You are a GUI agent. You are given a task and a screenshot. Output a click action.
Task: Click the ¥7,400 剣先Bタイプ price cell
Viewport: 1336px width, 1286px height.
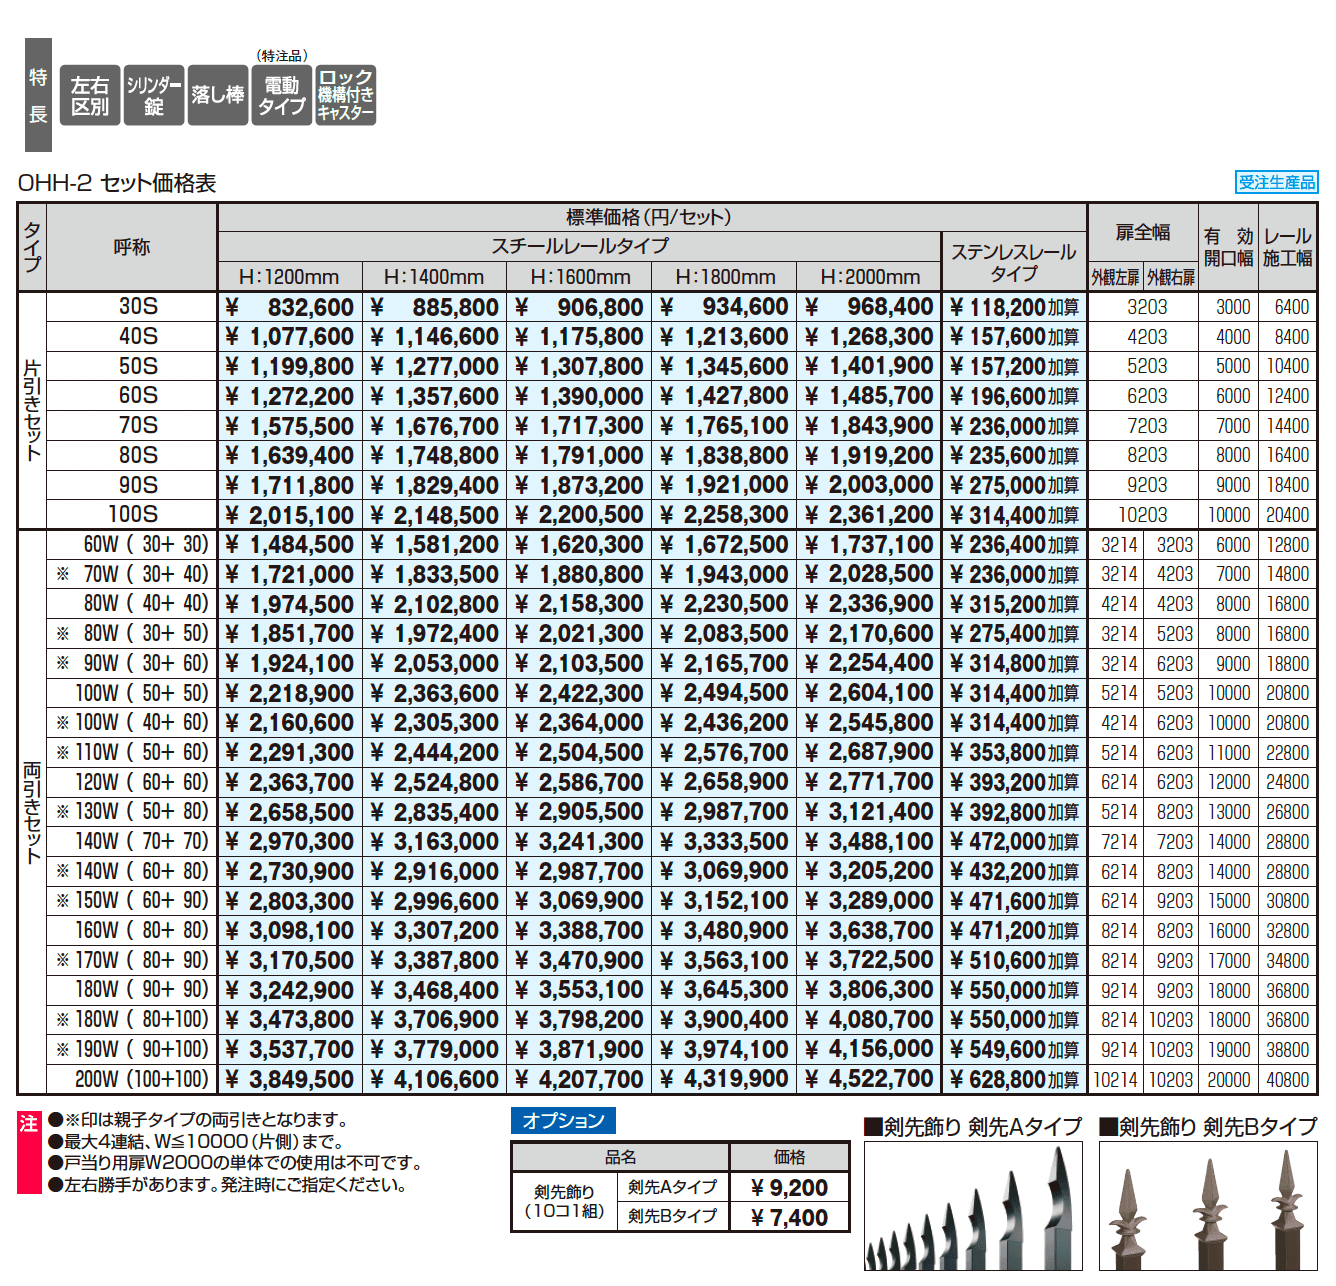coord(789,1218)
